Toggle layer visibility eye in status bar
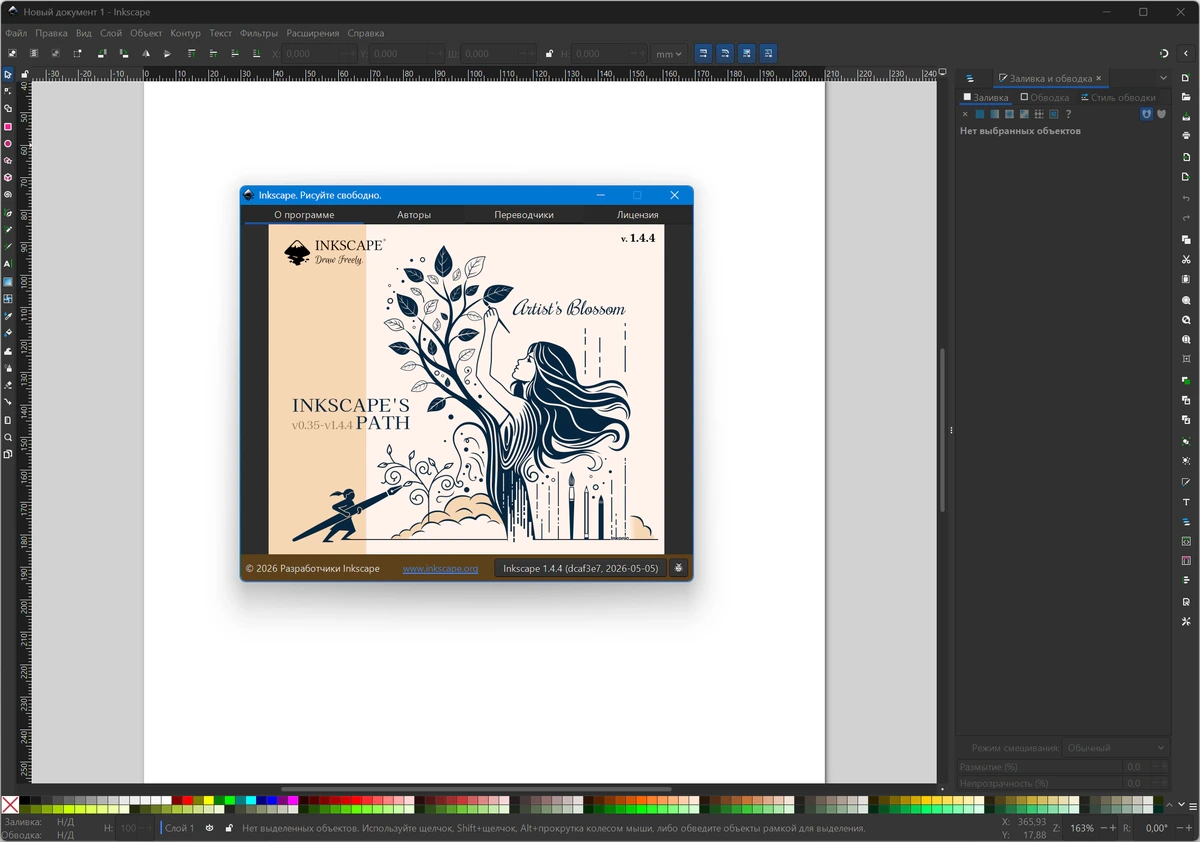 click(x=210, y=828)
